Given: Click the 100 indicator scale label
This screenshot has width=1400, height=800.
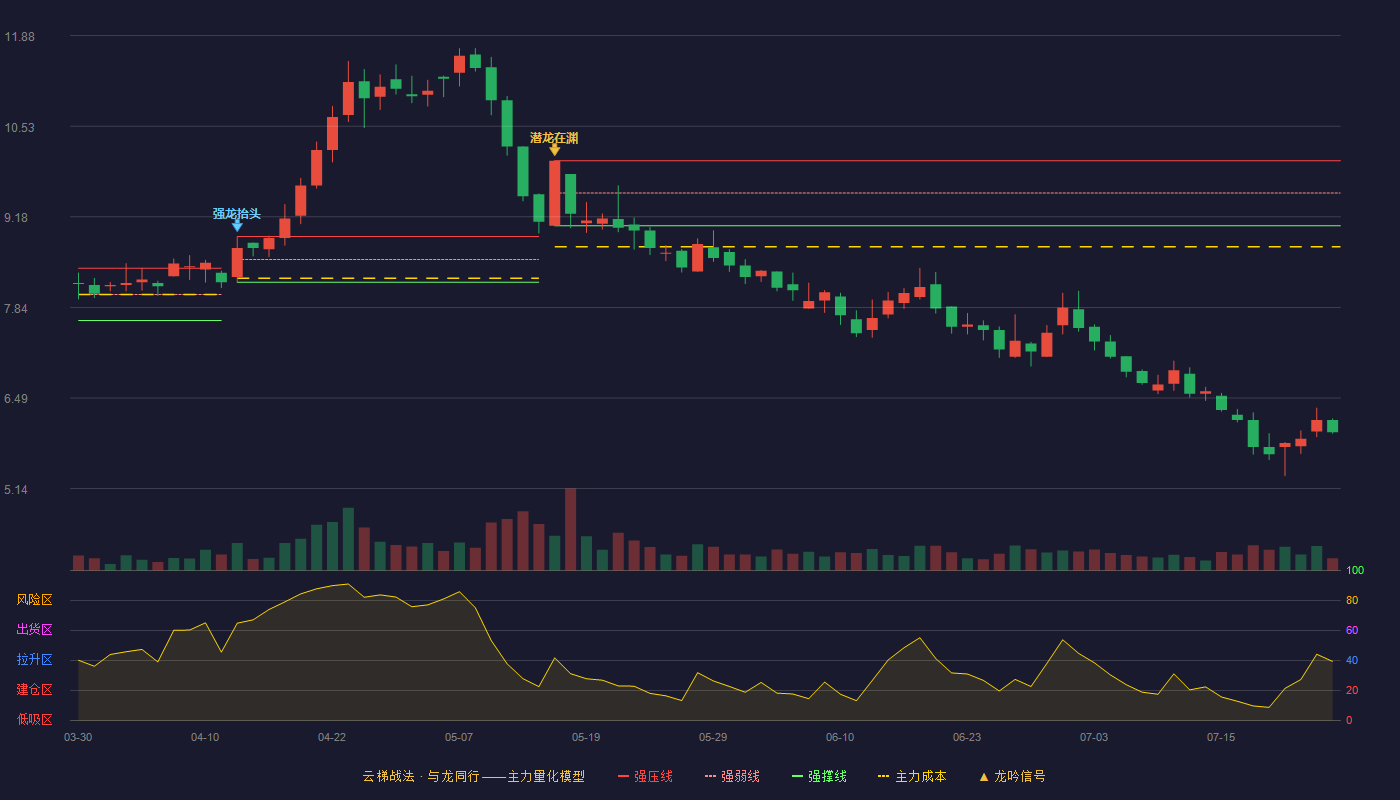Looking at the screenshot, I should (1354, 570).
